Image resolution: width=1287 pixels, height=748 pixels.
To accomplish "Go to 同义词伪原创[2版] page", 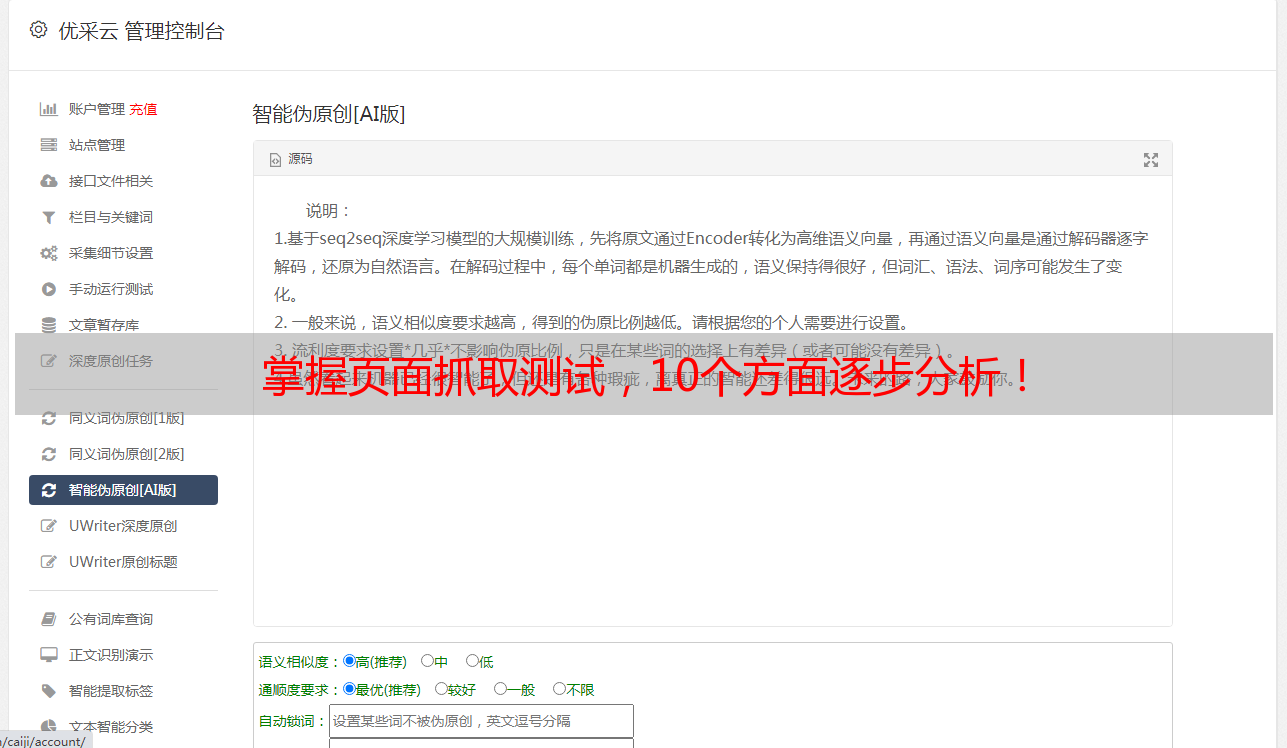I will click(x=127, y=454).
